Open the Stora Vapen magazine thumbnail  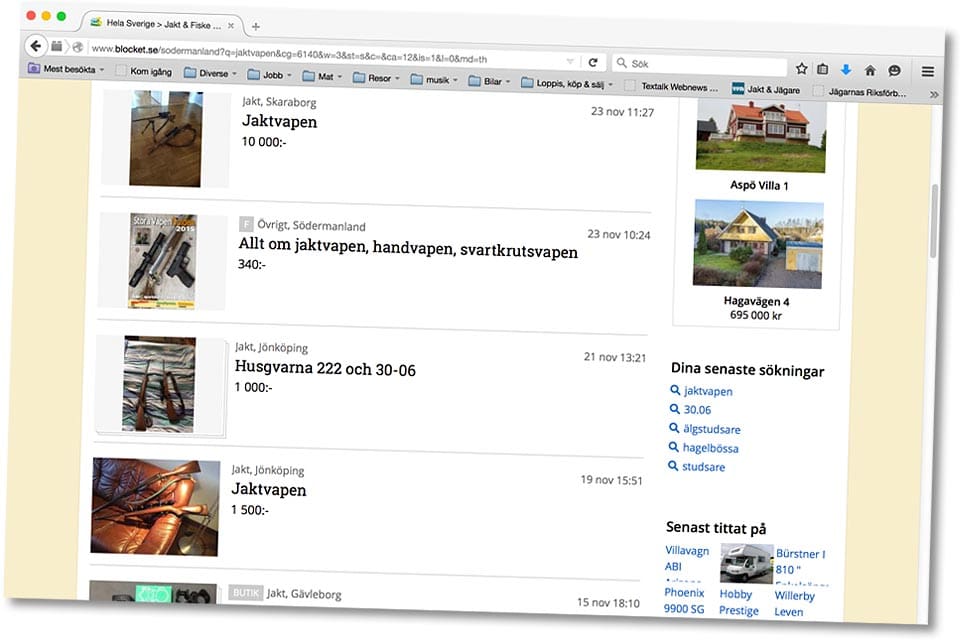point(162,261)
